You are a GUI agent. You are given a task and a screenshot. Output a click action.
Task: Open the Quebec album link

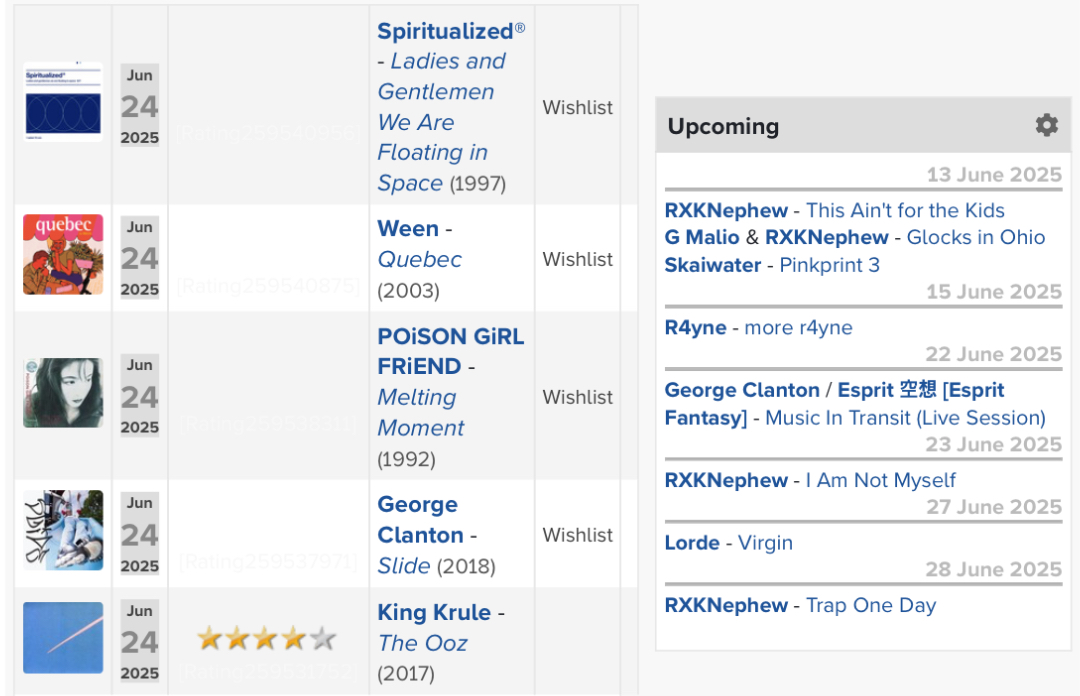coord(419,260)
